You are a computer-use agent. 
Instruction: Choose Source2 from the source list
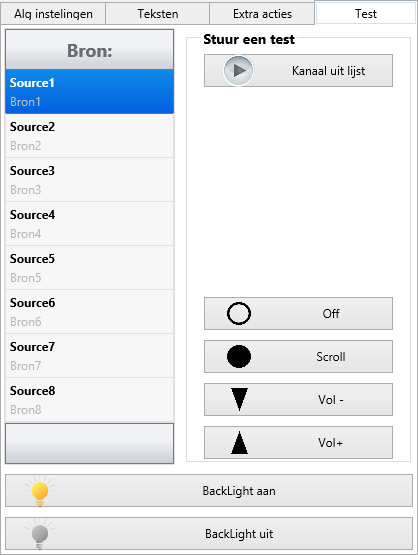pyautogui.click(x=90, y=136)
